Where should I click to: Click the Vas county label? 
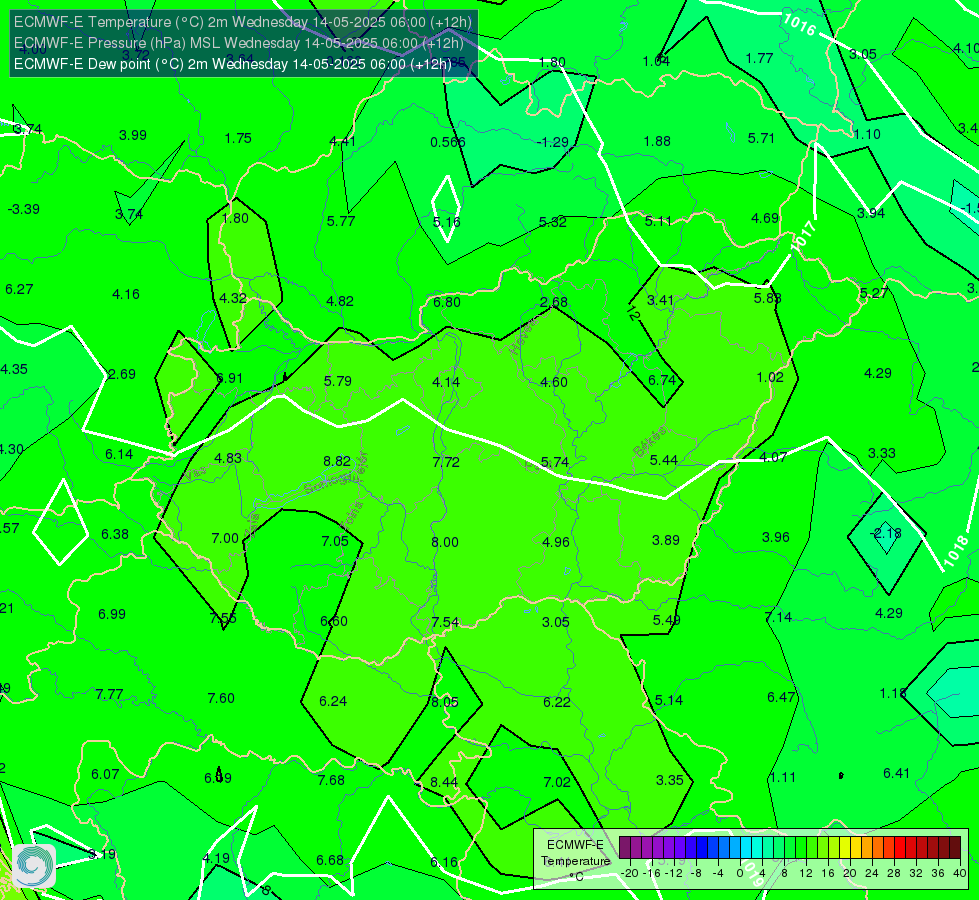coord(197,474)
